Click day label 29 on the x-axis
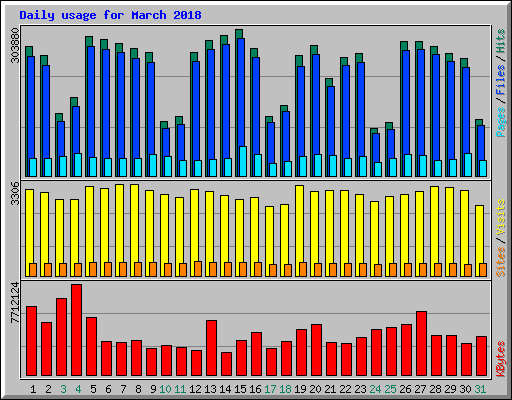 point(450,389)
